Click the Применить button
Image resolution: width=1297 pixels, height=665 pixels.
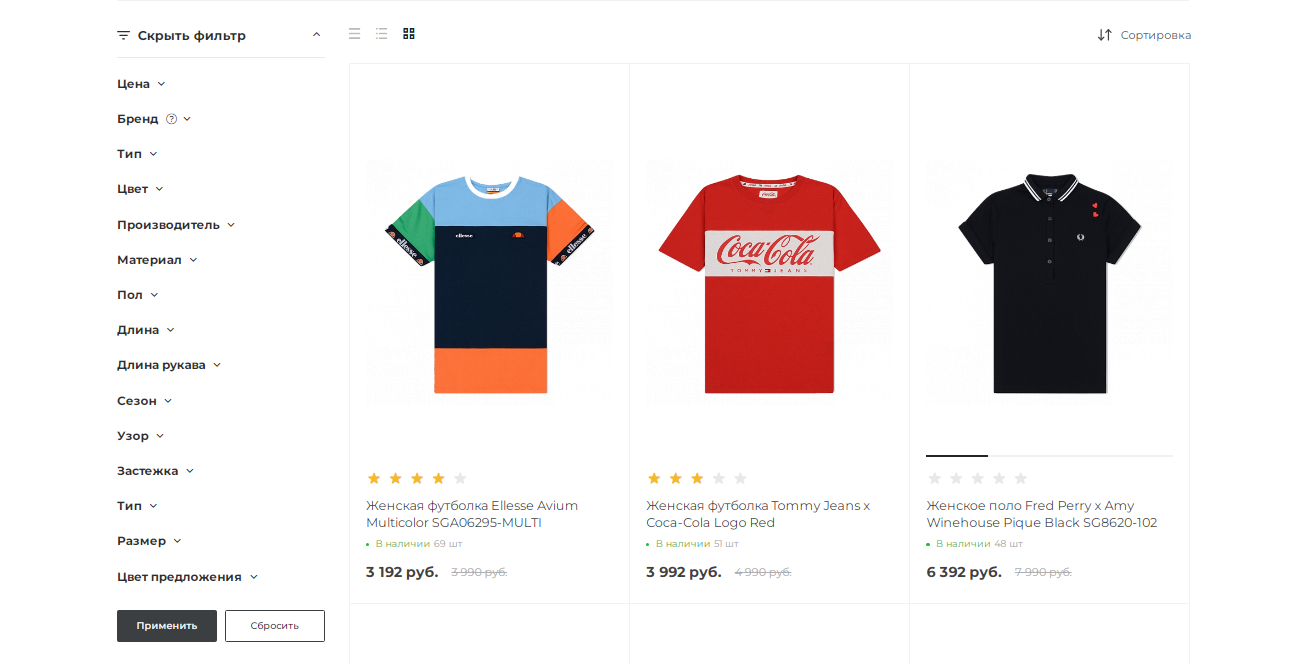[167, 626]
